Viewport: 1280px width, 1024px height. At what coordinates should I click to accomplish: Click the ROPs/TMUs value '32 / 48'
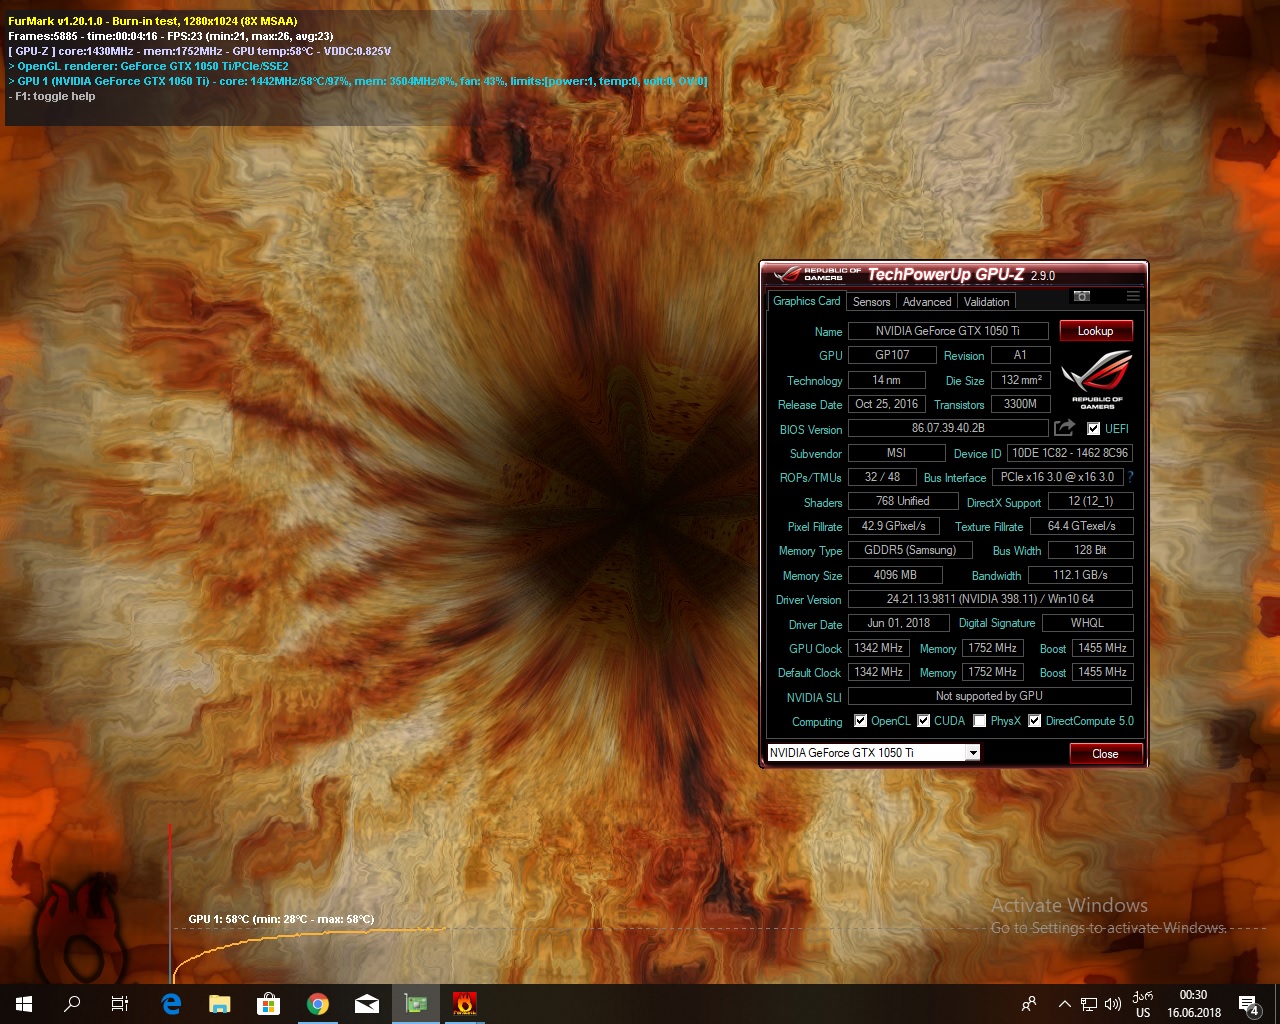tap(882, 477)
